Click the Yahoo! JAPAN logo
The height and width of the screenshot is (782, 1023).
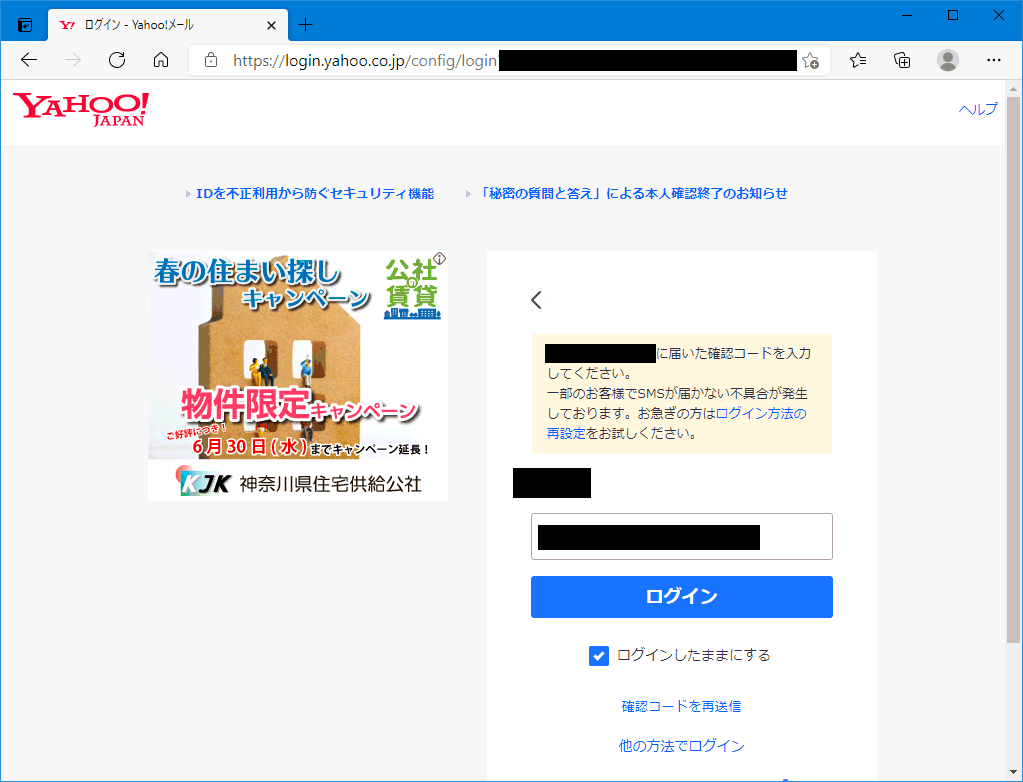point(81,108)
